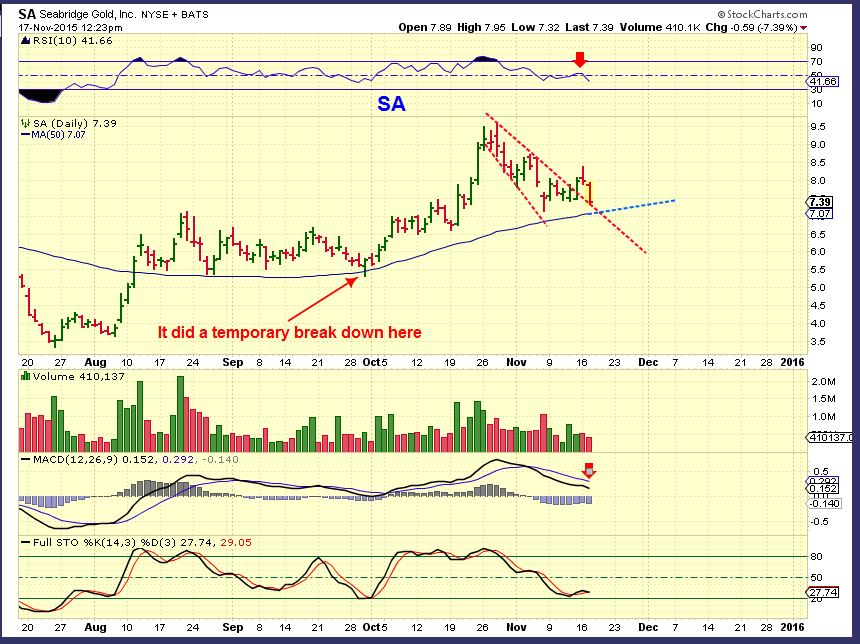Image resolution: width=860 pixels, height=644 pixels.
Task: Click the 70 label on RSI axis
Action: (x=817, y=61)
